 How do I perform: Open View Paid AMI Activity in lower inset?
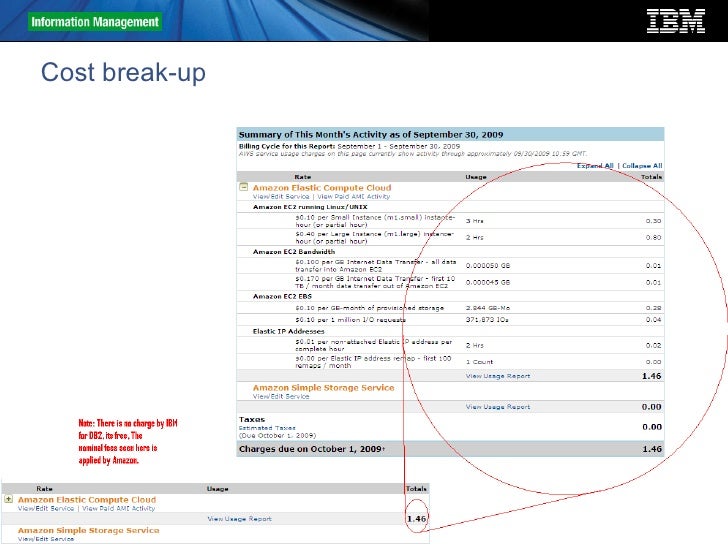(x=118, y=508)
